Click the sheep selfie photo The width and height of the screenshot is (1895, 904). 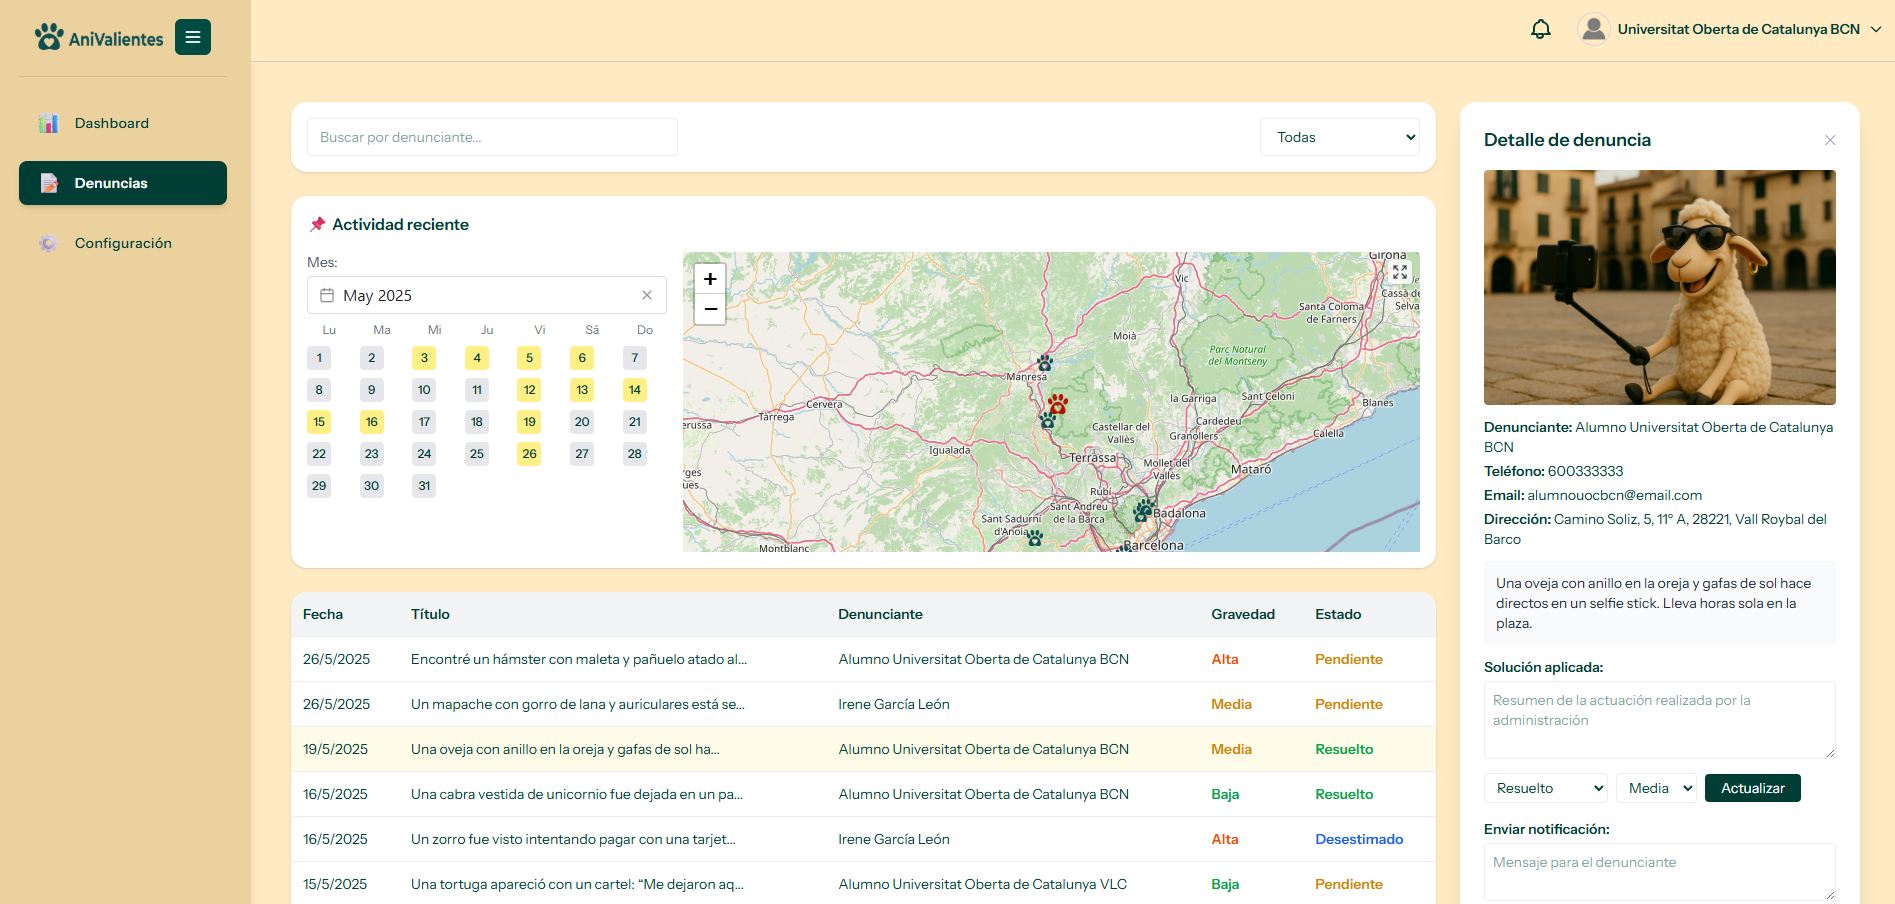pos(1660,287)
